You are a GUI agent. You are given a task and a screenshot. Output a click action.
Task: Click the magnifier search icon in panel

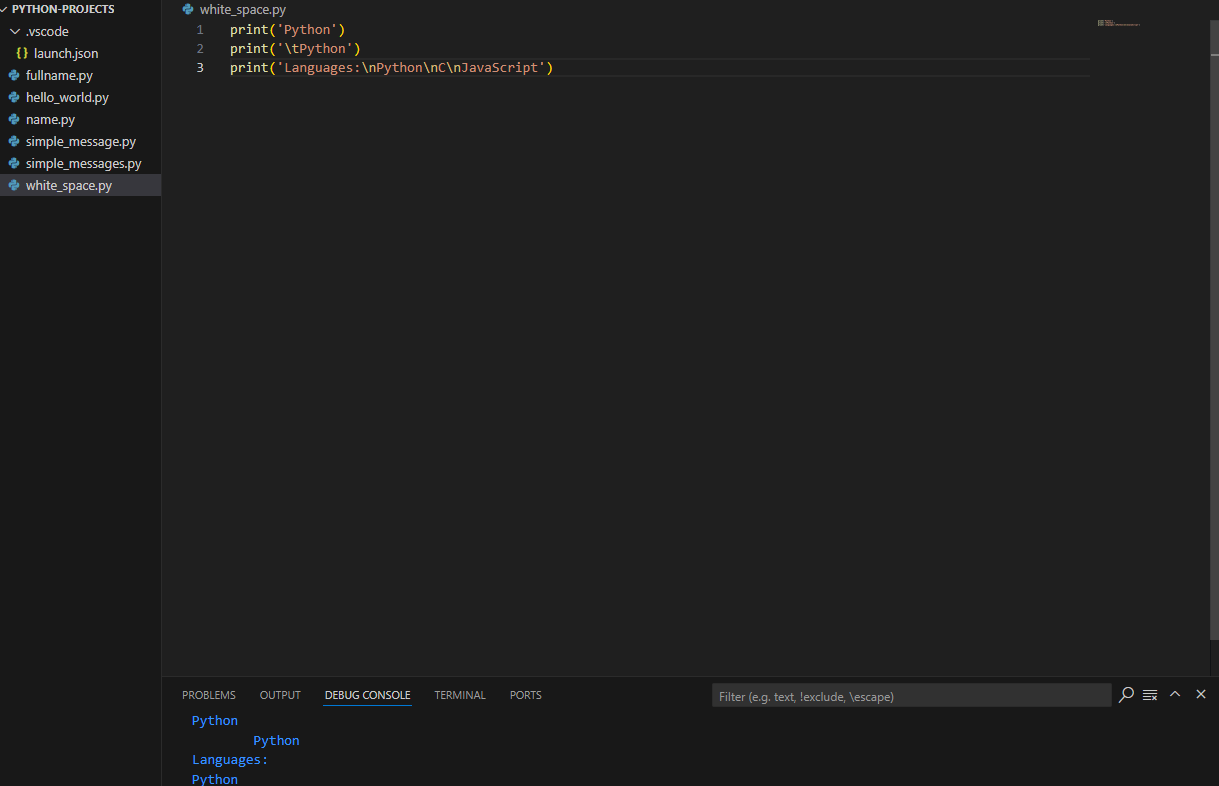coord(1126,694)
